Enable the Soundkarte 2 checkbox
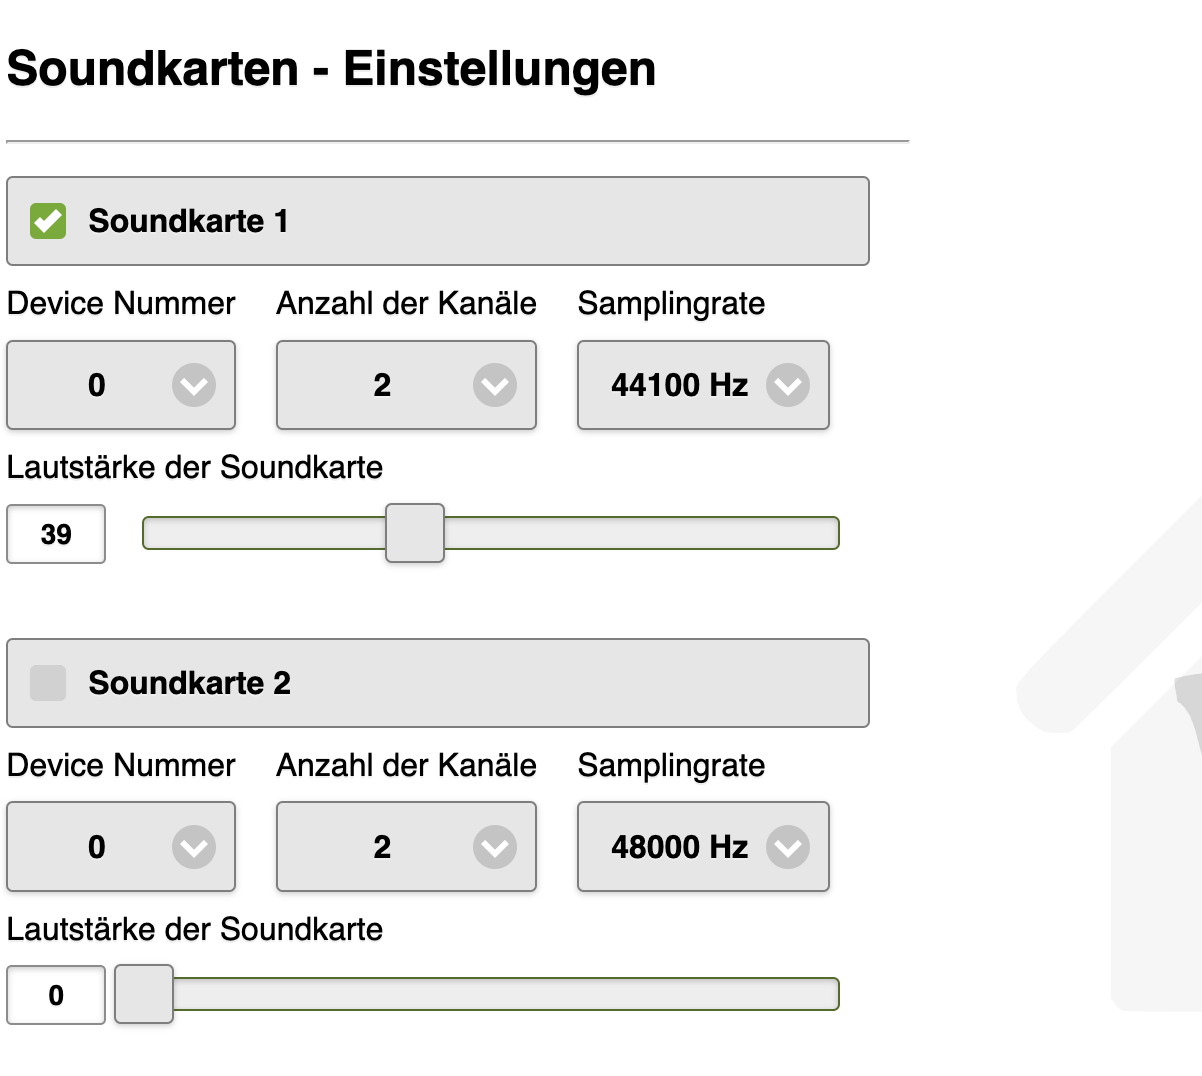Viewport: 1202px width, 1076px height. point(48,683)
